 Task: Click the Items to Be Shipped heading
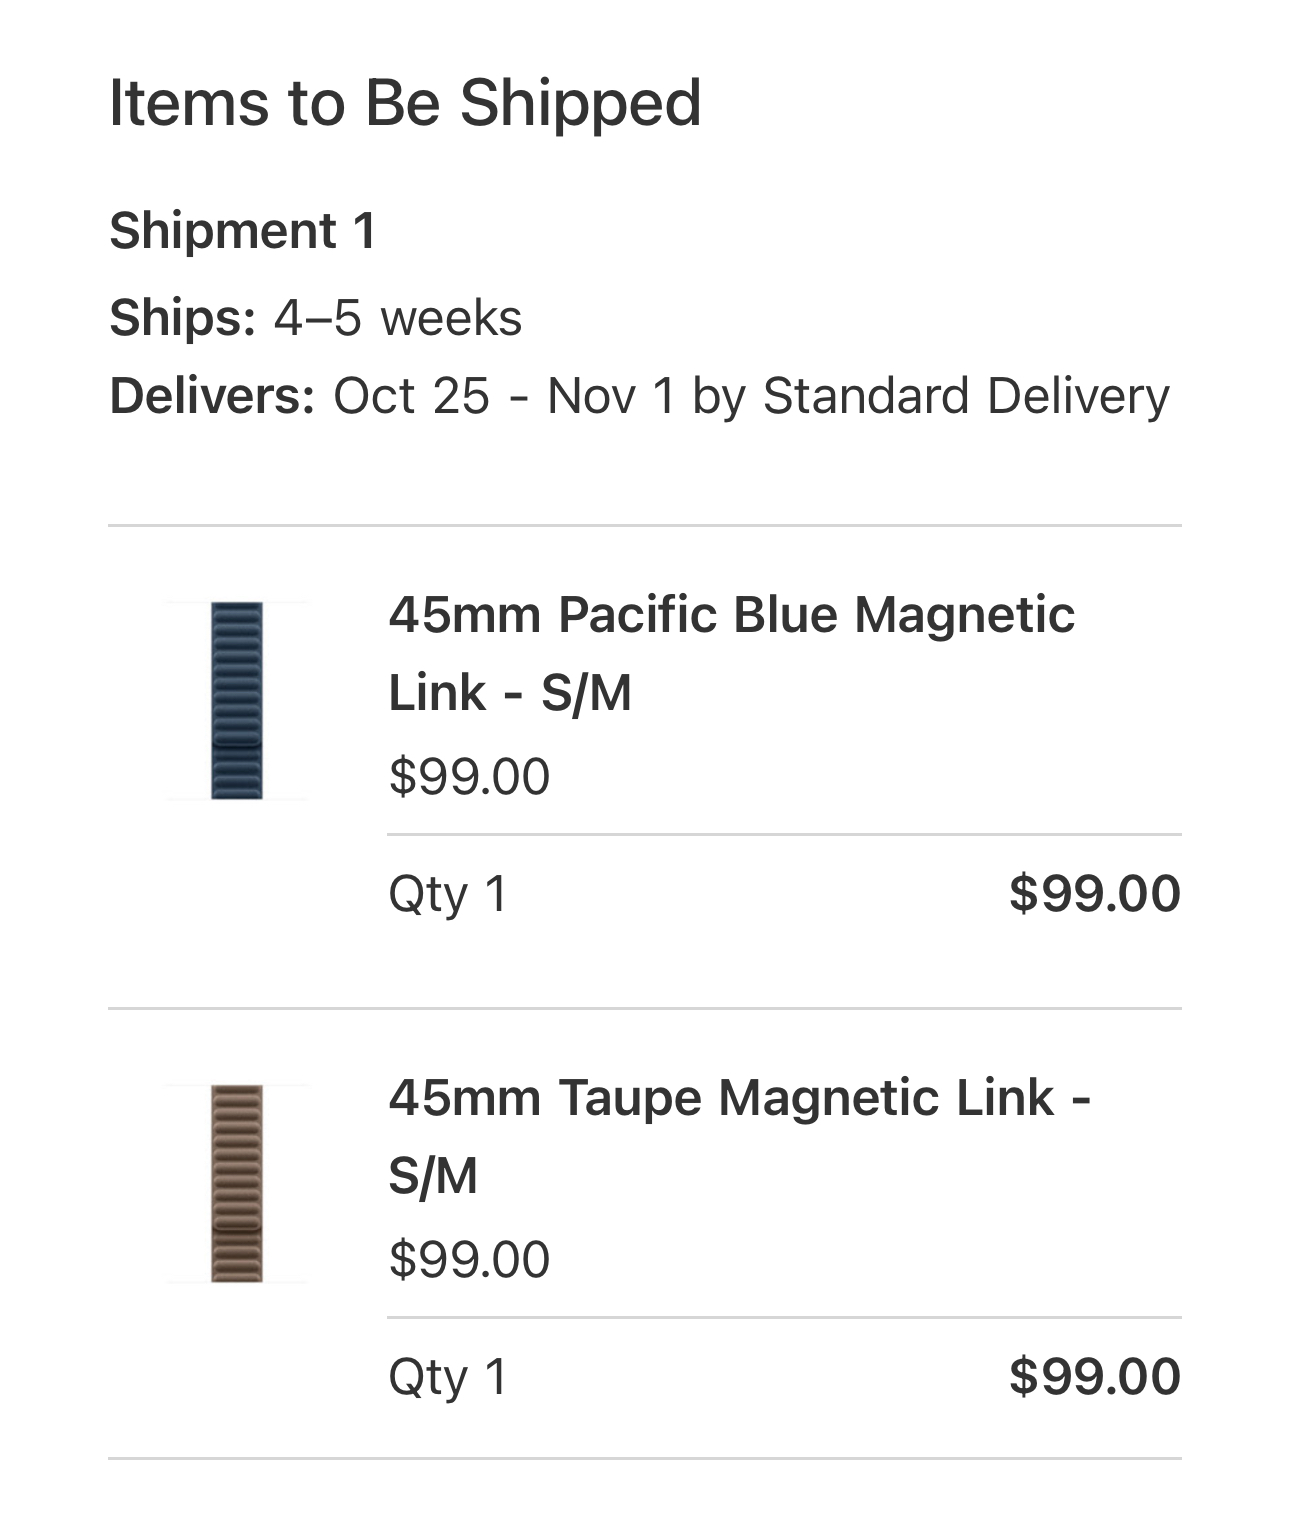click(x=405, y=103)
